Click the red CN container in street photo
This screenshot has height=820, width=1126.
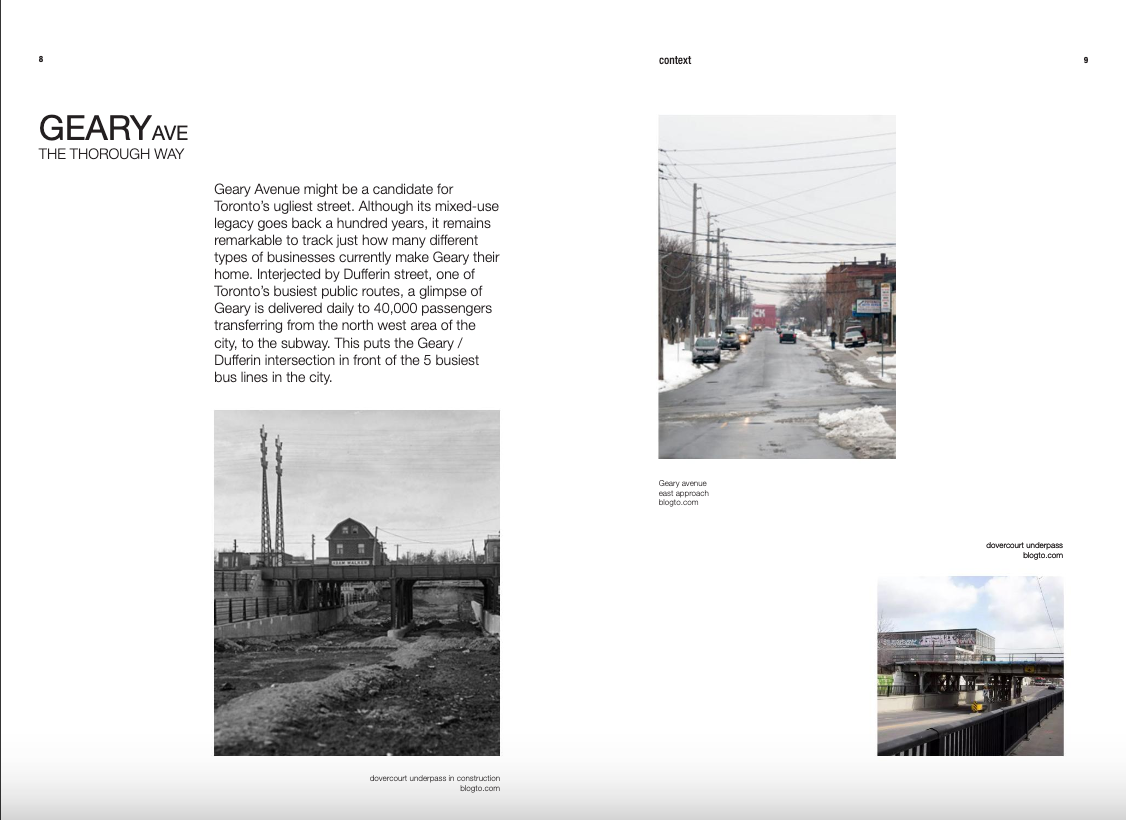coord(763,314)
